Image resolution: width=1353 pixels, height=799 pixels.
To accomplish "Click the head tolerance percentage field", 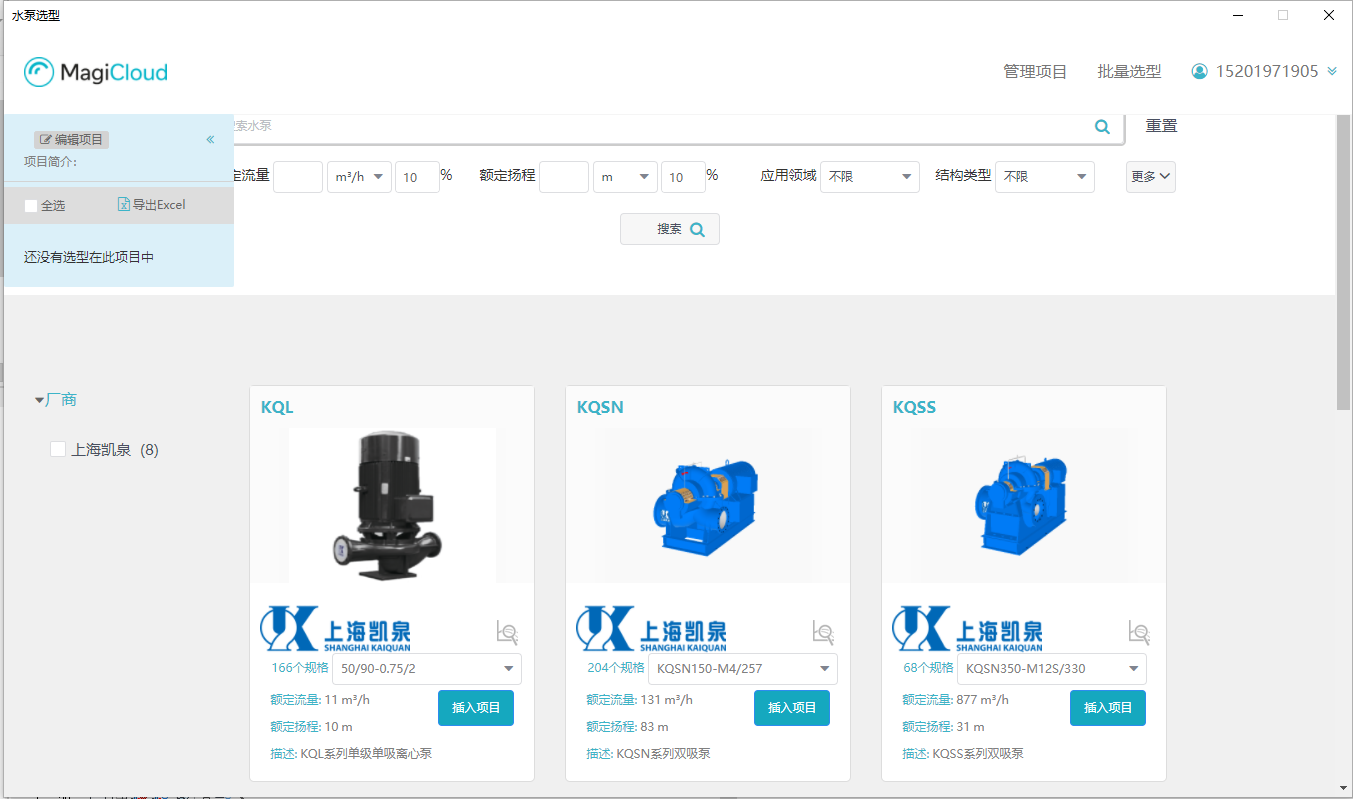I will (x=683, y=177).
